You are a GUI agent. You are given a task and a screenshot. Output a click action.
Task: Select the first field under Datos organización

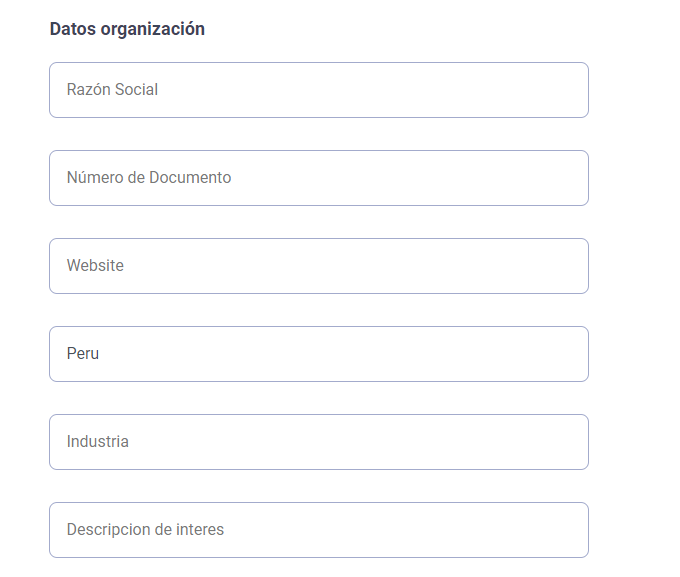(x=318, y=90)
